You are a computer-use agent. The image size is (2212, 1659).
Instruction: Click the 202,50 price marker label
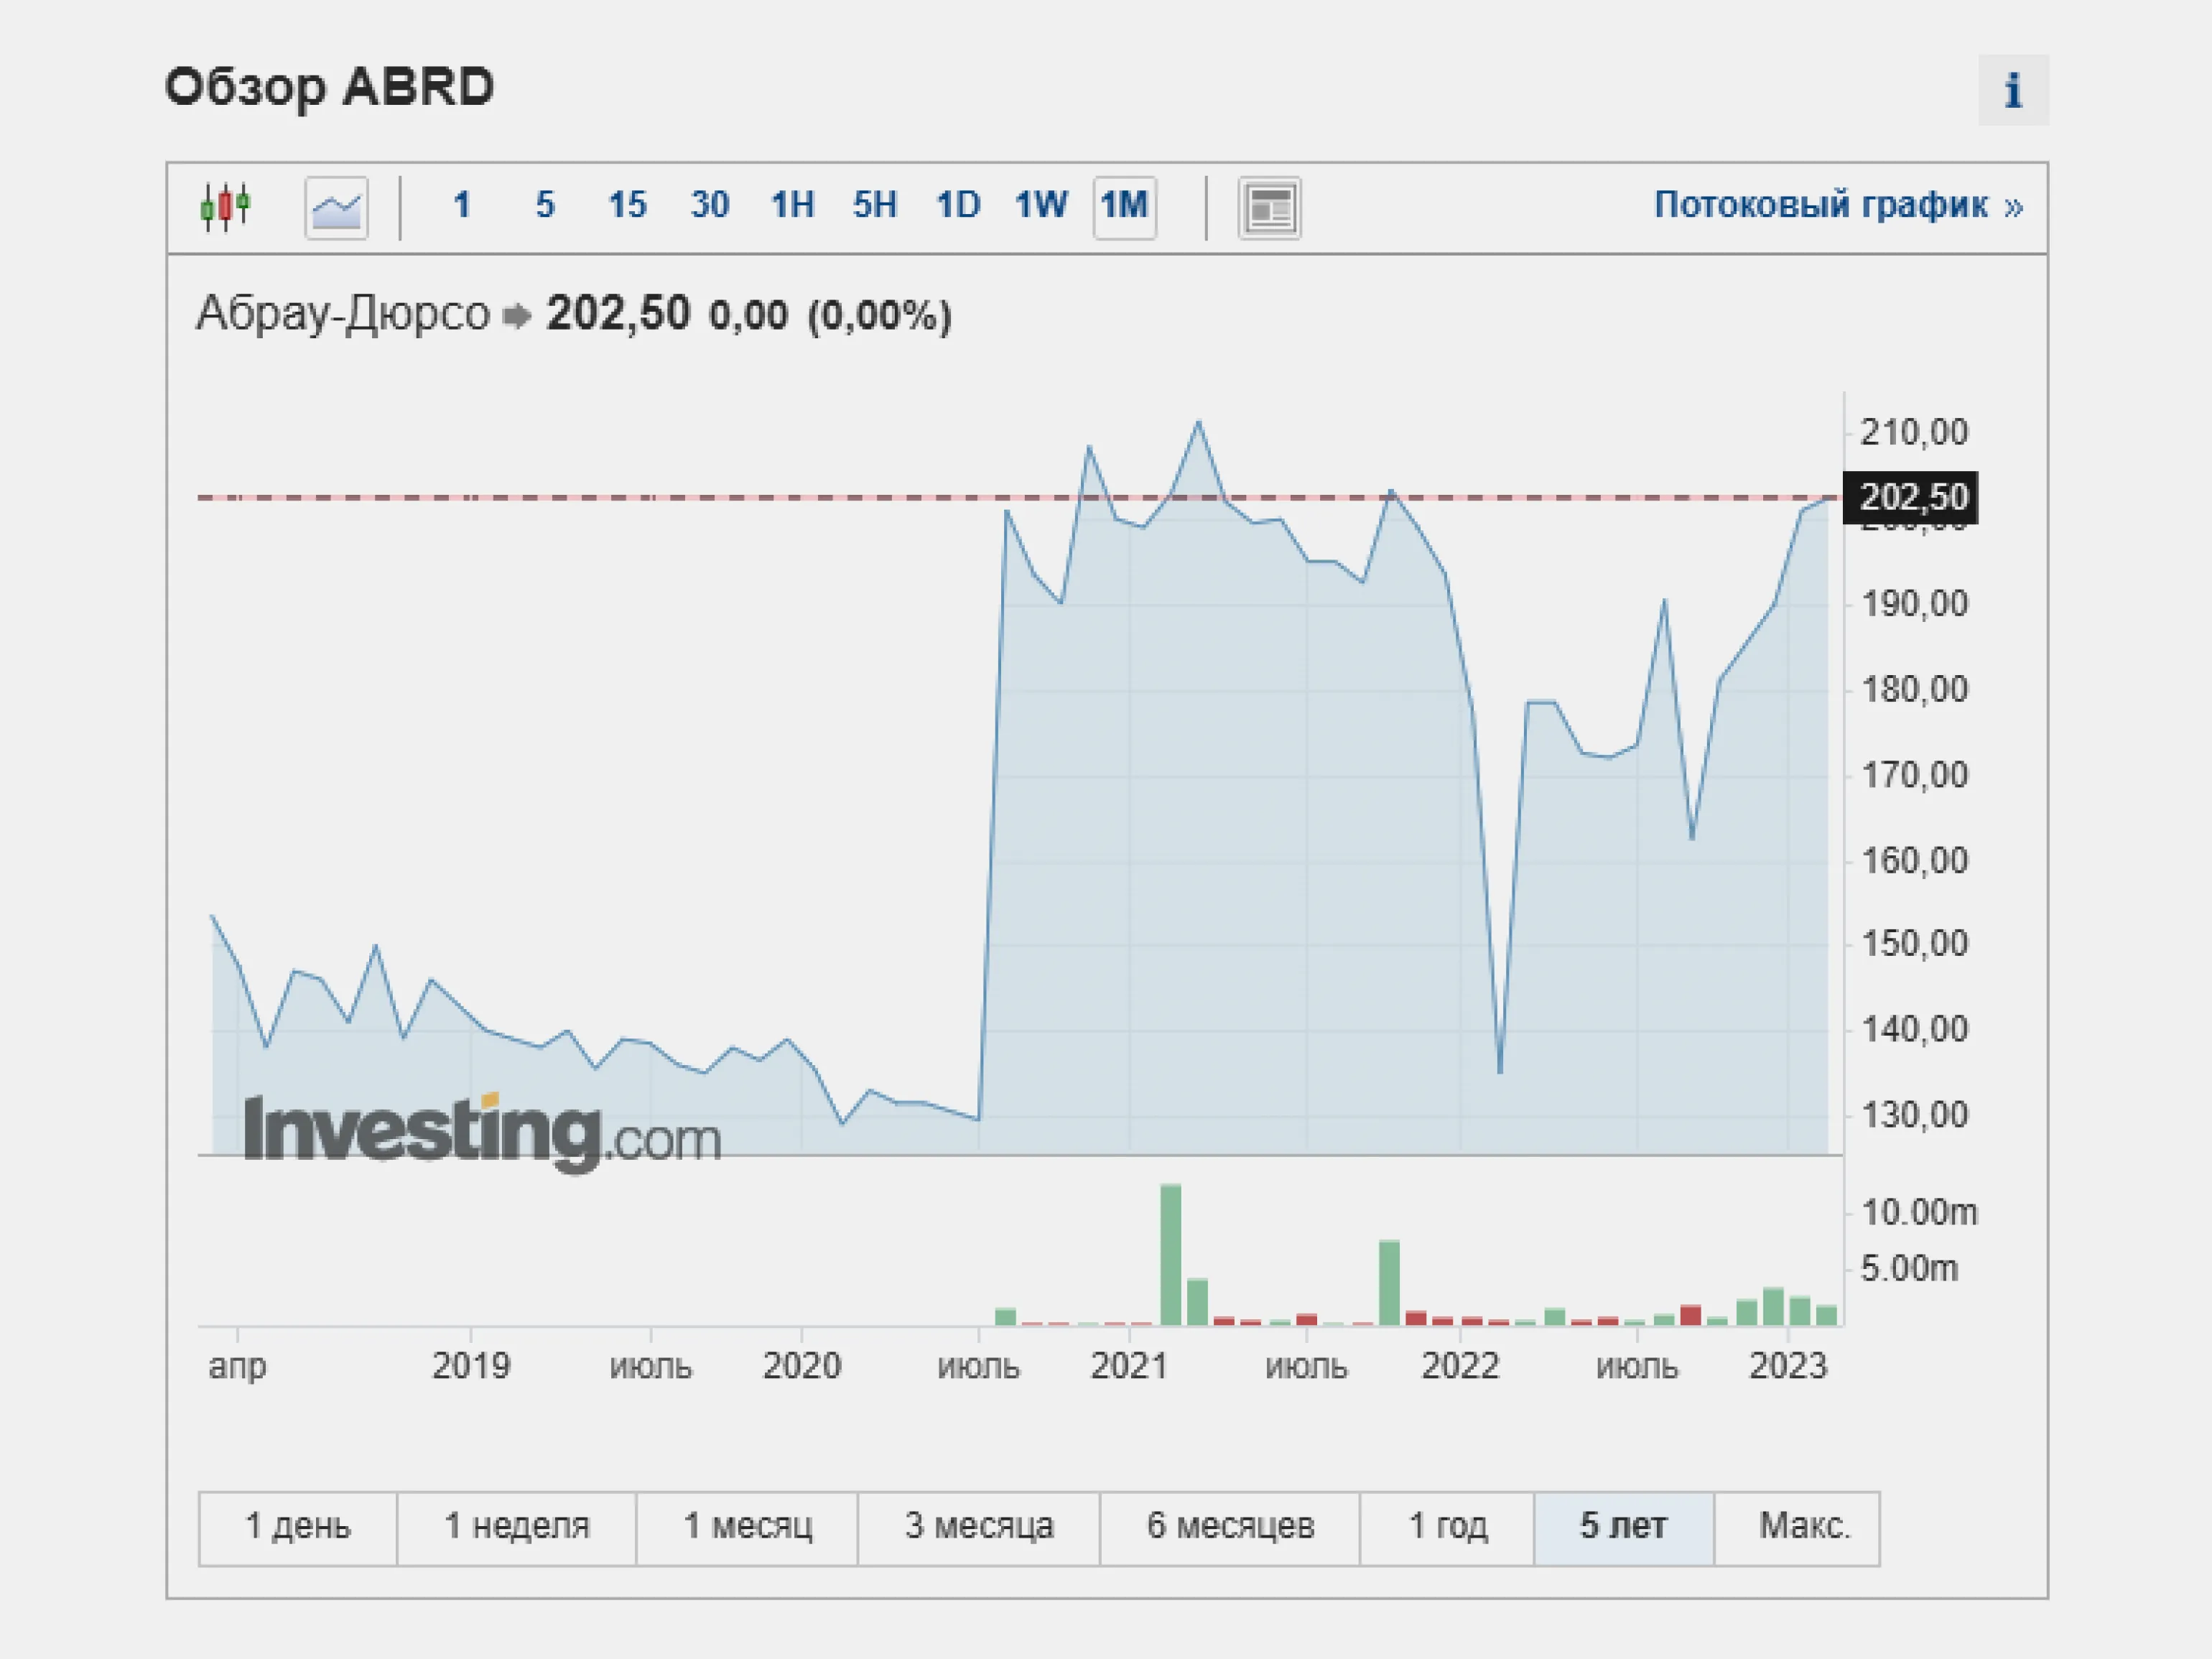(x=1910, y=497)
